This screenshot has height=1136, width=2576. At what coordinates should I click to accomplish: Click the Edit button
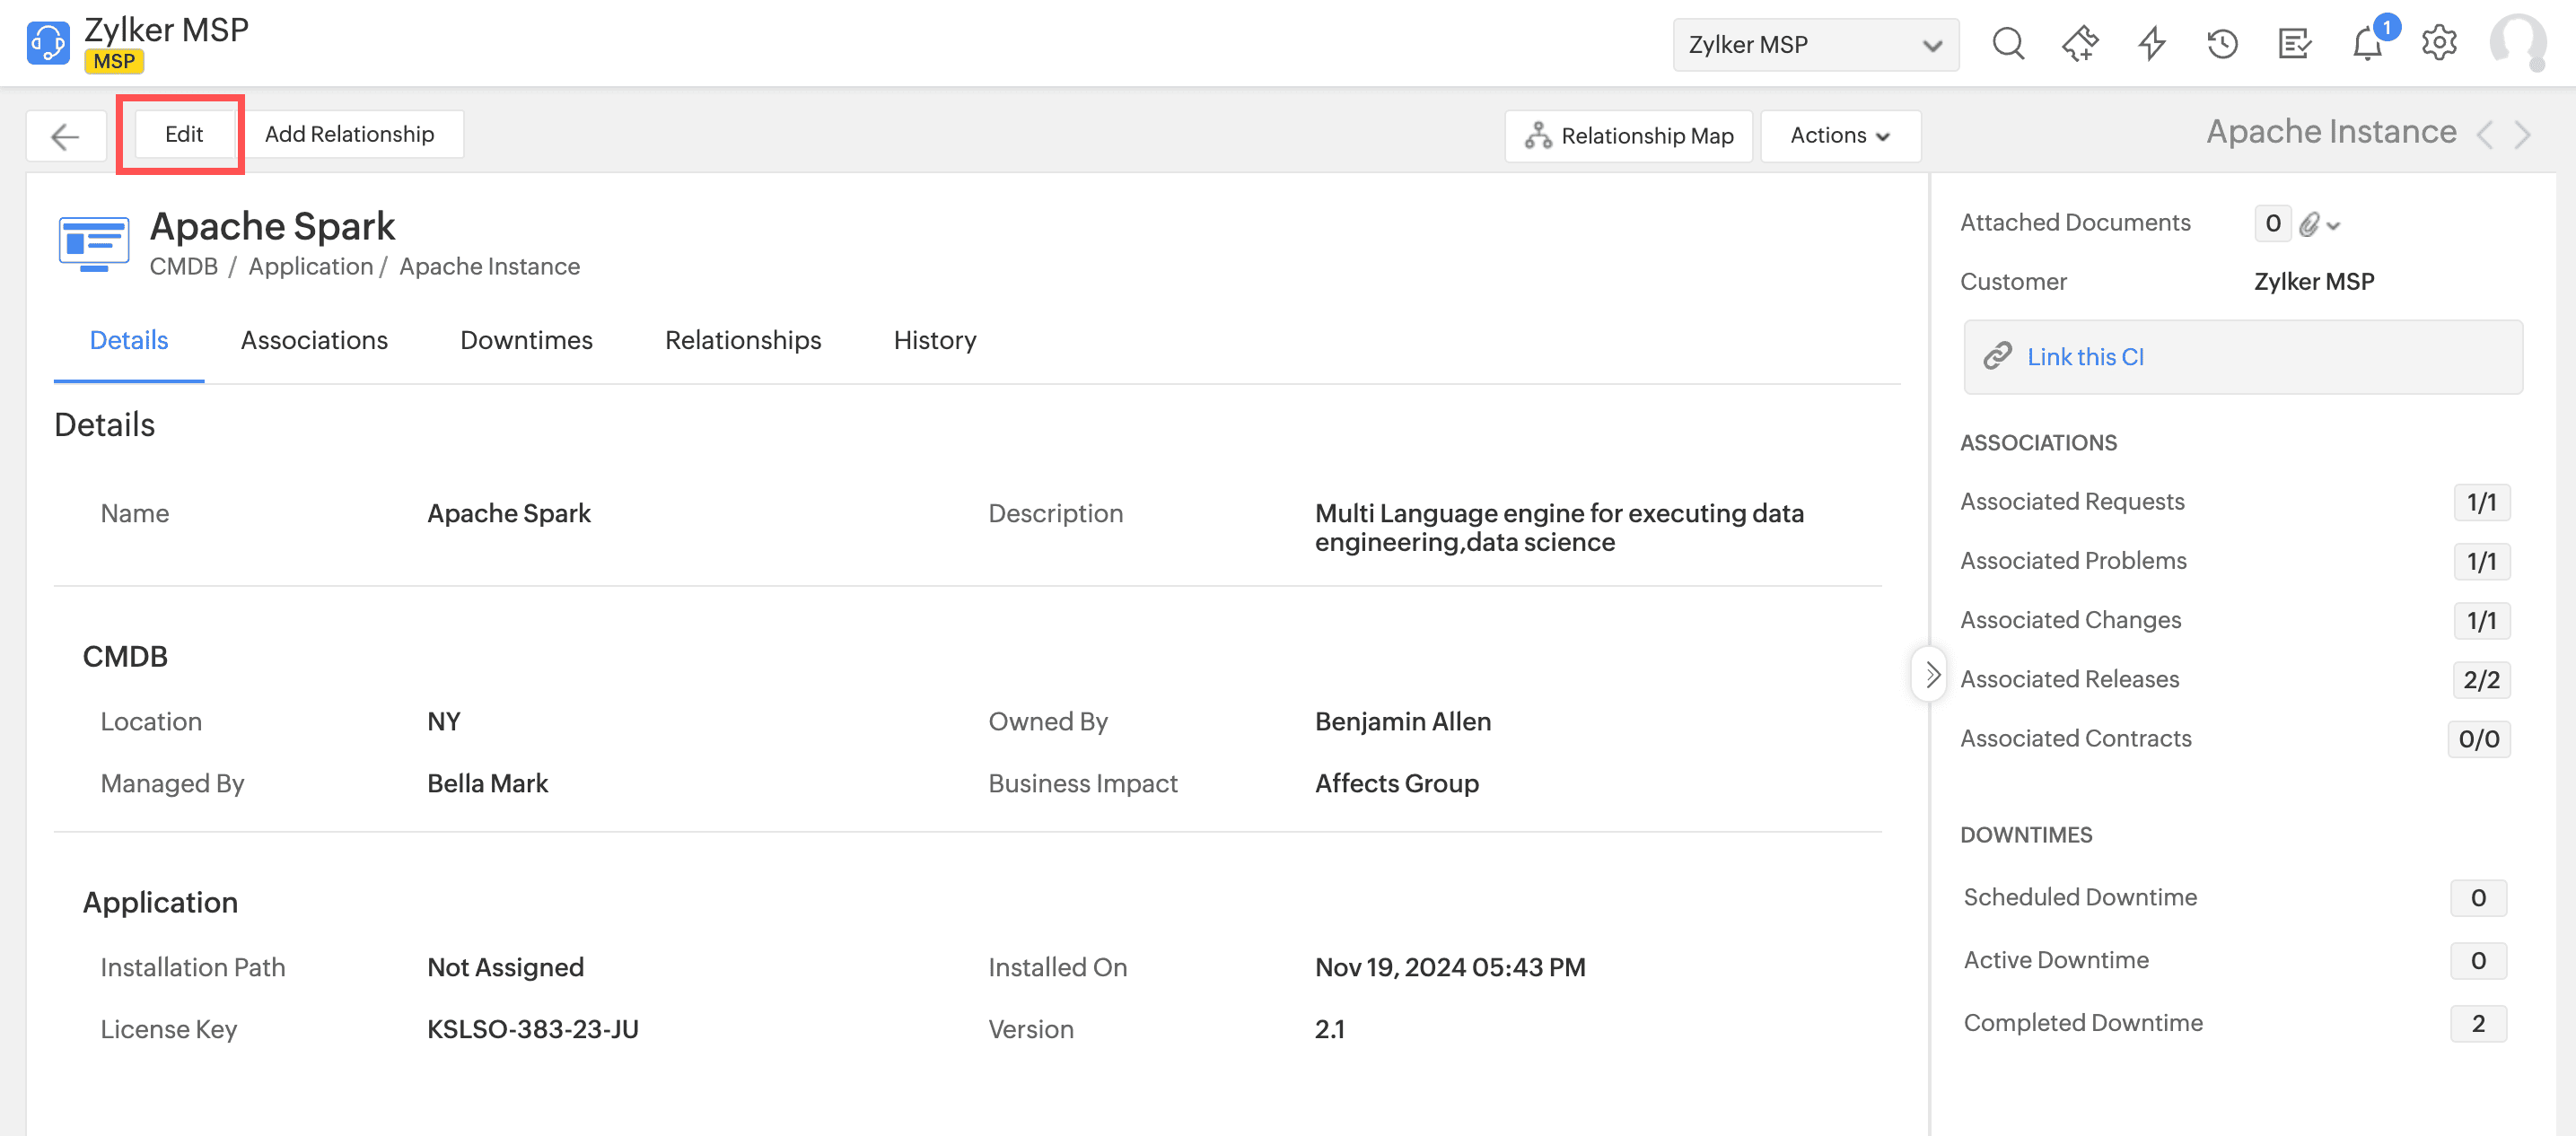tap(184, 134)
